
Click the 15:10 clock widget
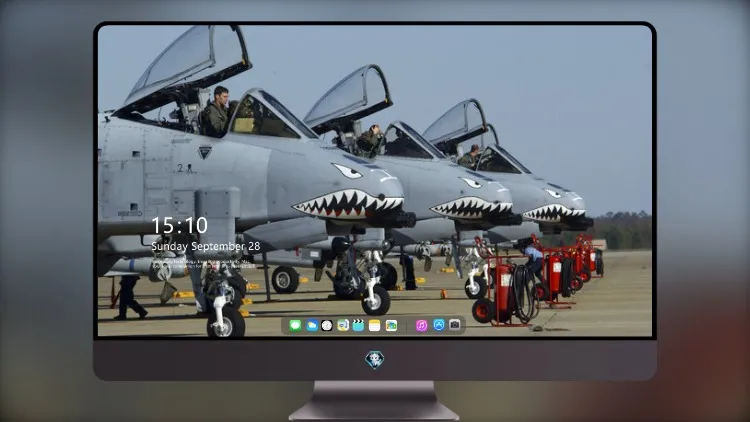click(180, 225)
